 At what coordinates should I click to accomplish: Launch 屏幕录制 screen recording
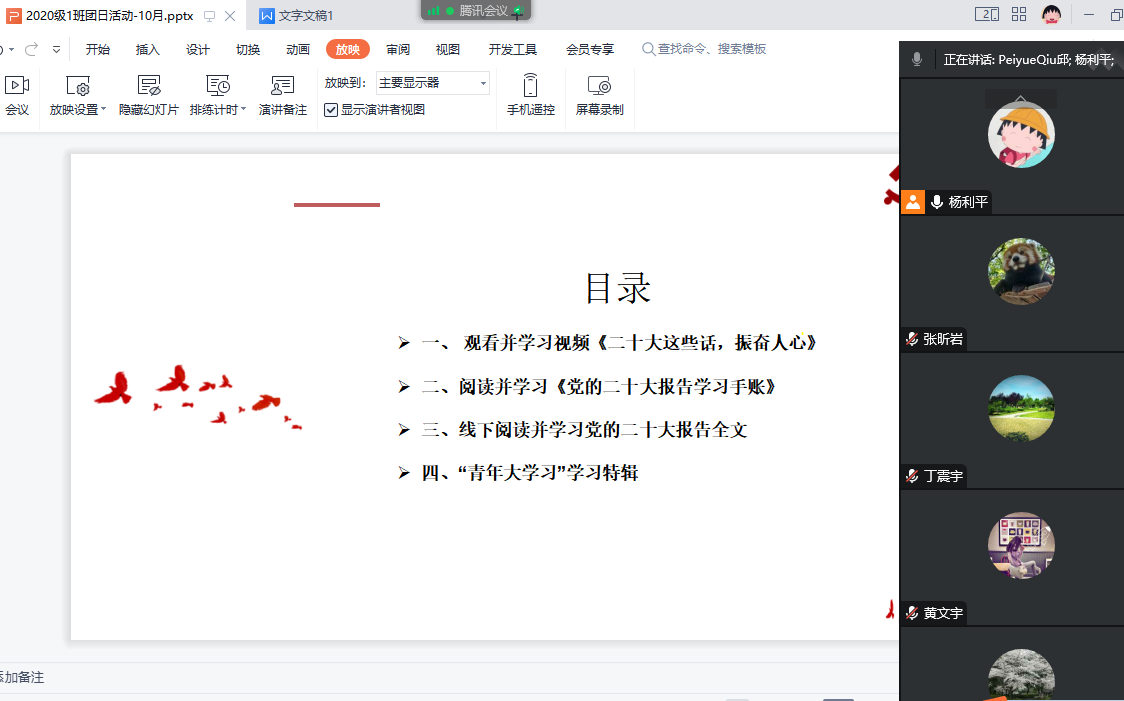tap(599, 87)
